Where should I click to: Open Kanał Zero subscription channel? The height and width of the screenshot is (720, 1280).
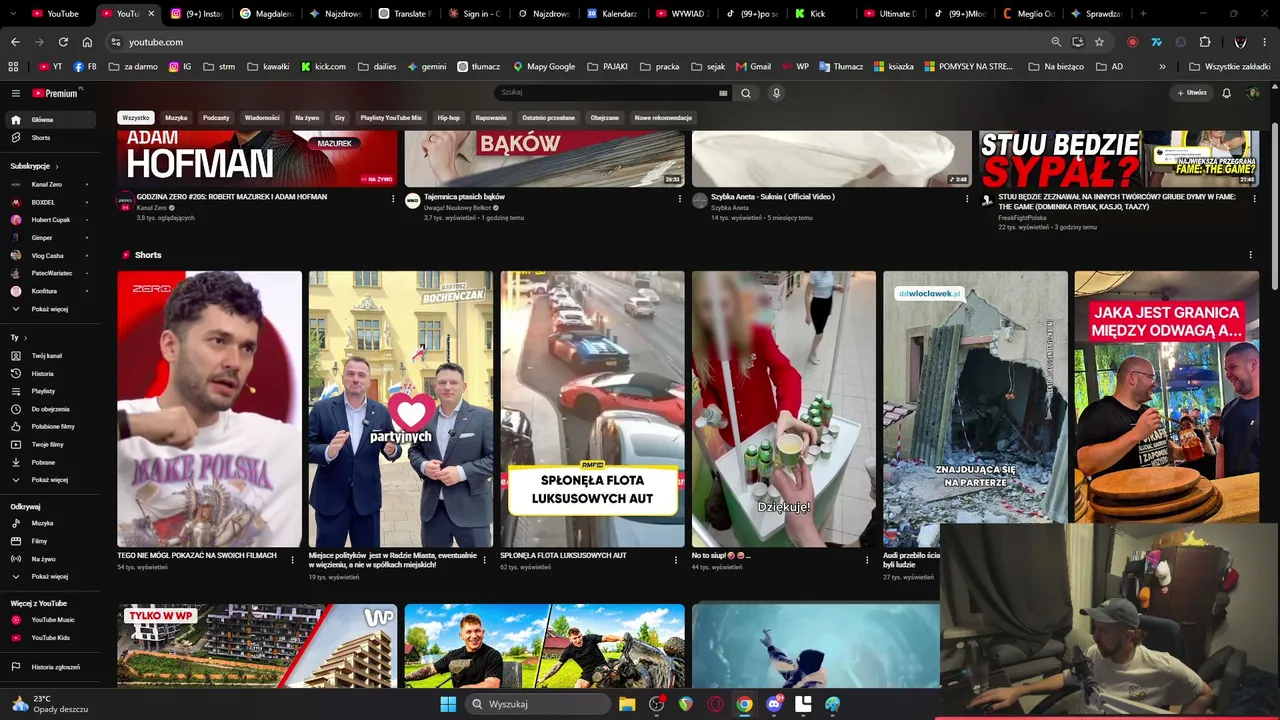[48, 184]
